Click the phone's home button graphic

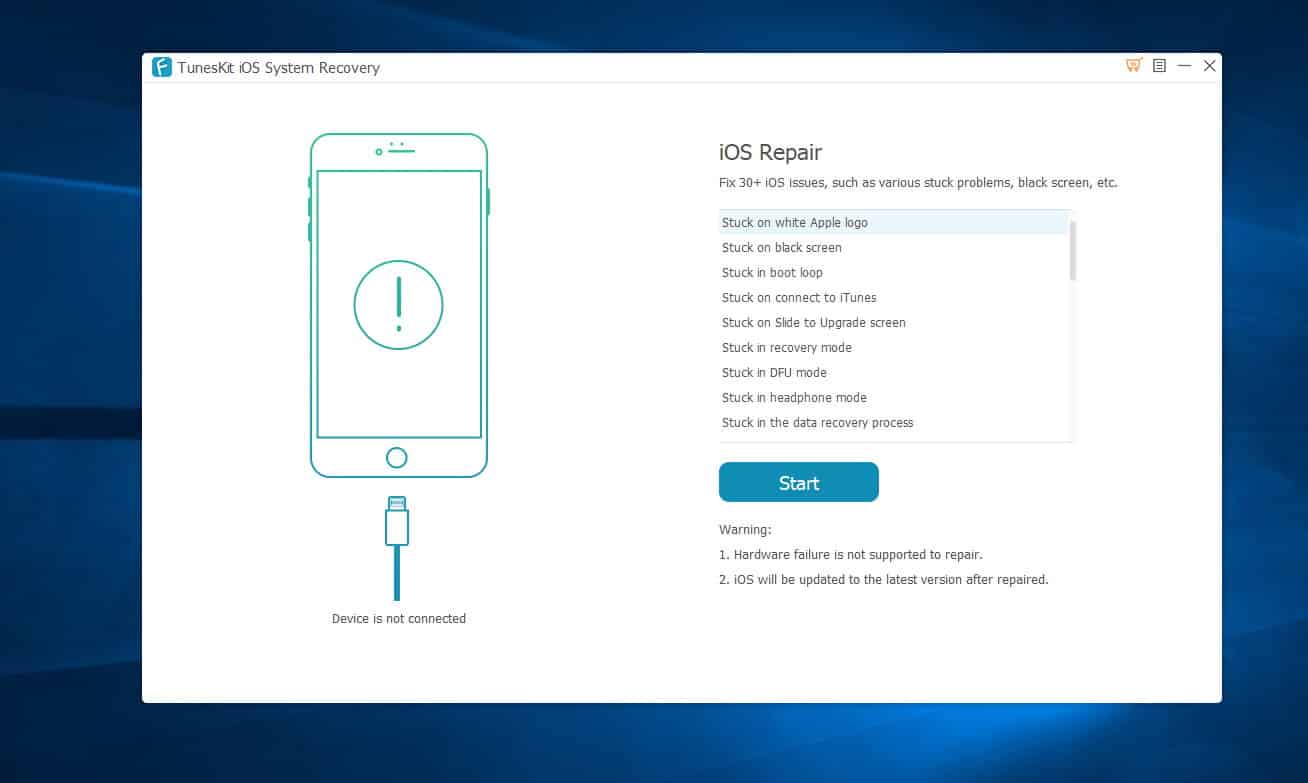(x=397, y=458)
